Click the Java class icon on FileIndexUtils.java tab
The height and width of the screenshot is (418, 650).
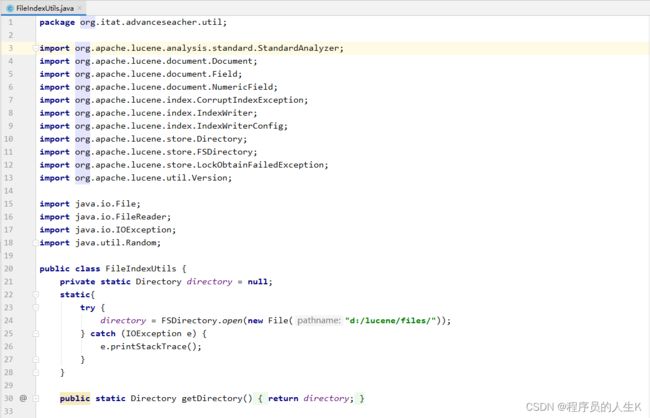(9, 7)
